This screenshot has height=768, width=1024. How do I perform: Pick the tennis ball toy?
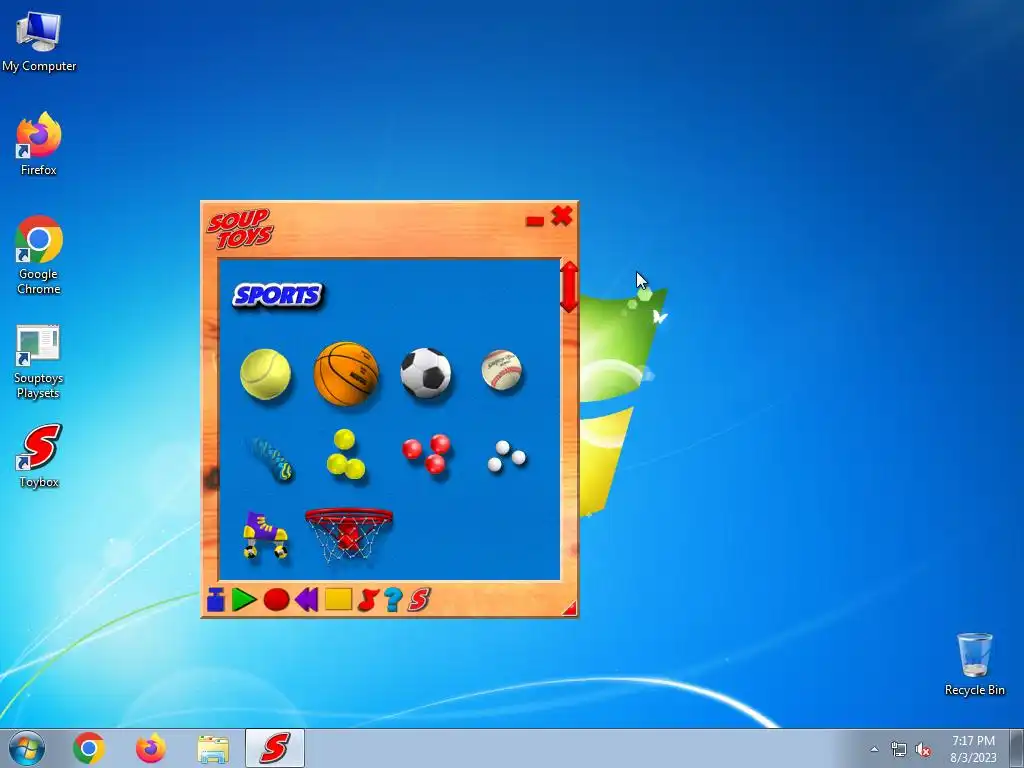coord(265,374)
